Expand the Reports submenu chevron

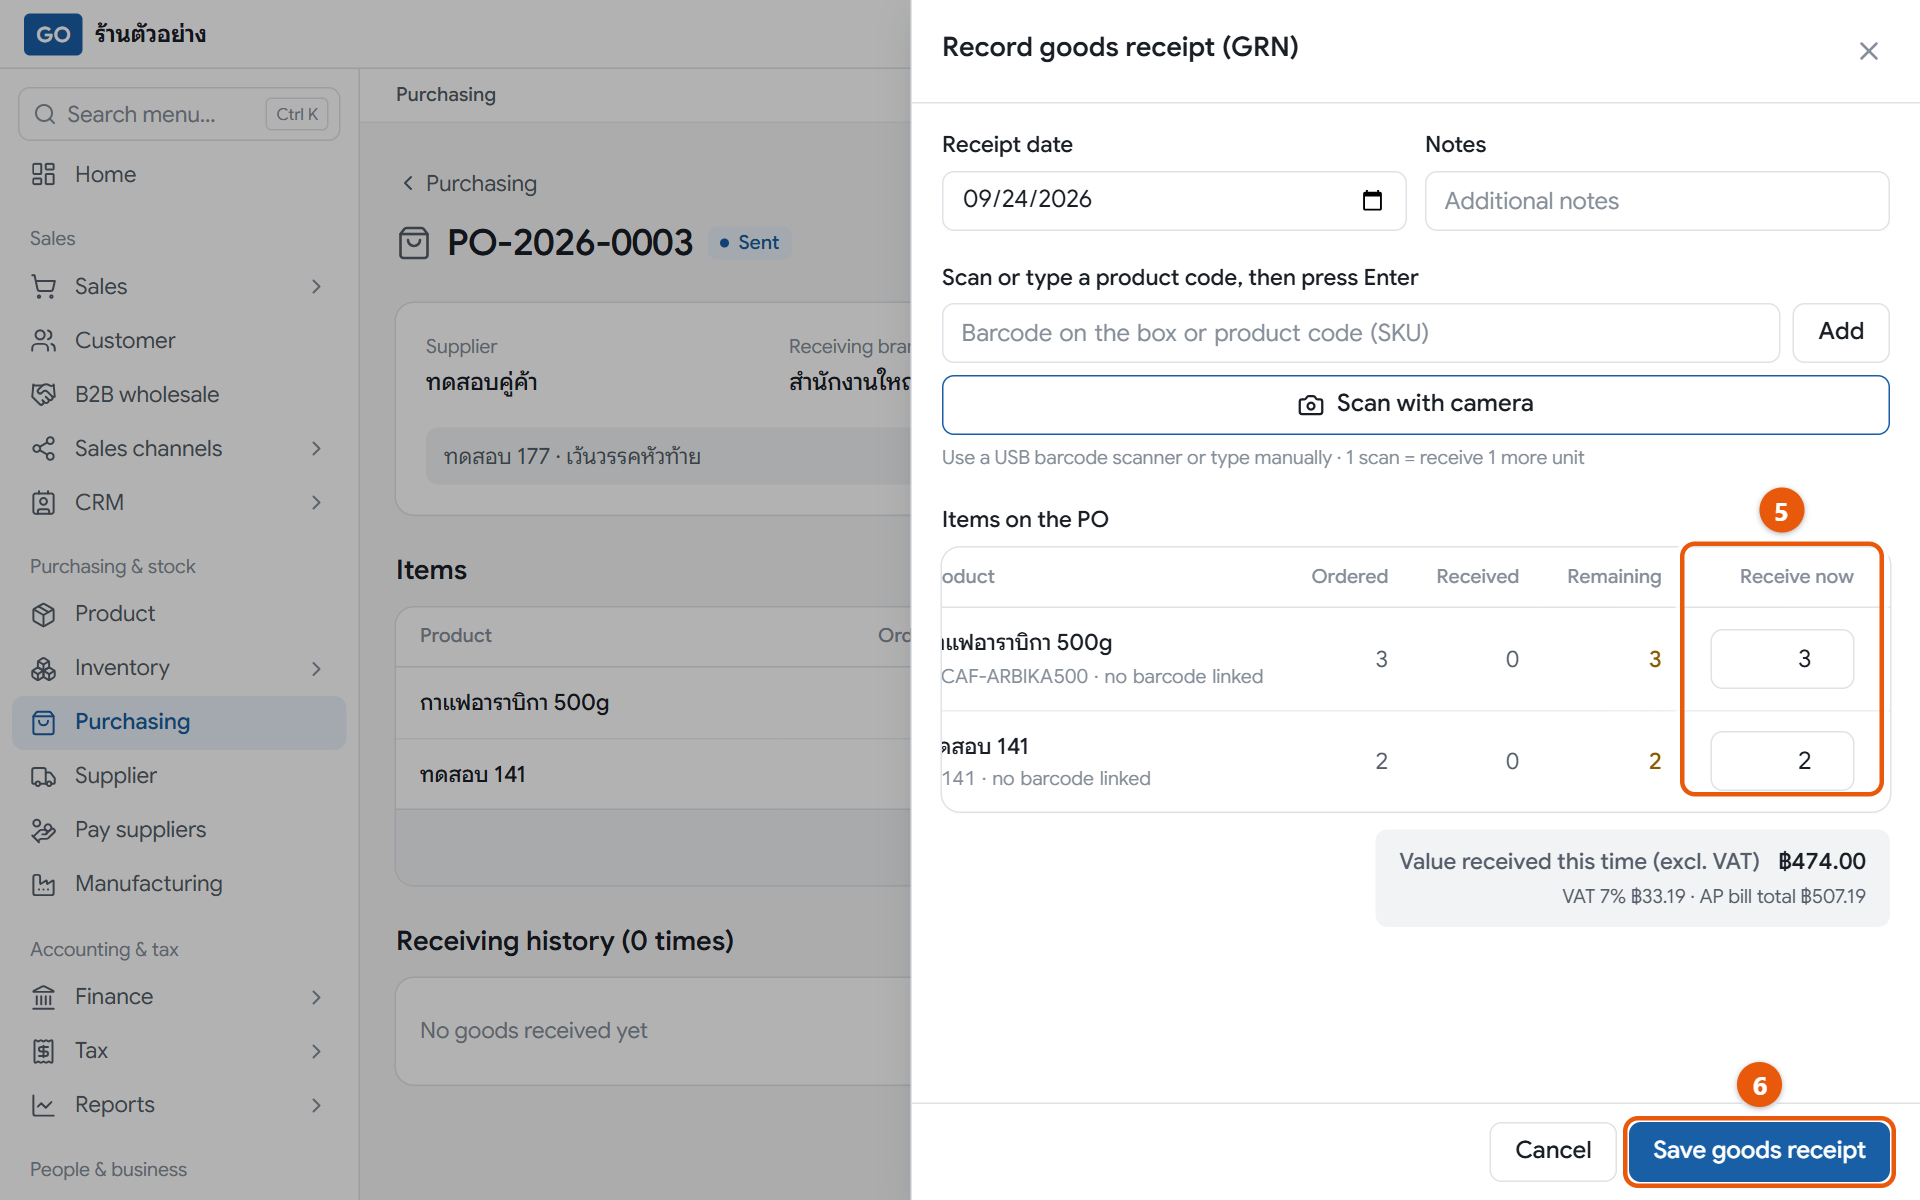(x=316, y=1105)
